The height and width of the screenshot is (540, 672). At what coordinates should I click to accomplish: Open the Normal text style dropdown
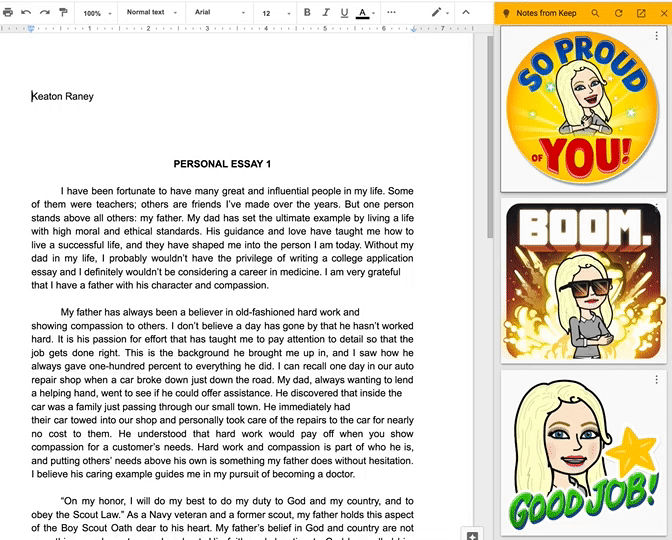click(151, 12)
